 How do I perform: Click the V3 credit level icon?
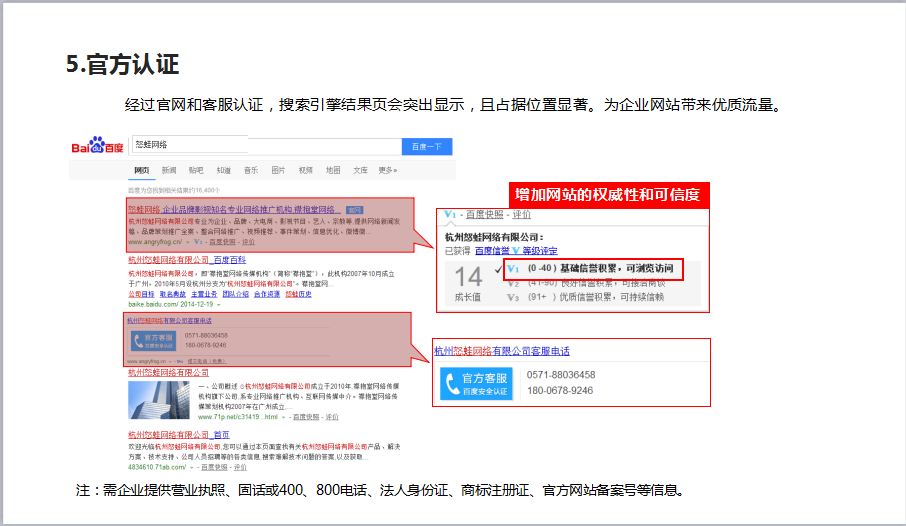(x=512, y=297)
